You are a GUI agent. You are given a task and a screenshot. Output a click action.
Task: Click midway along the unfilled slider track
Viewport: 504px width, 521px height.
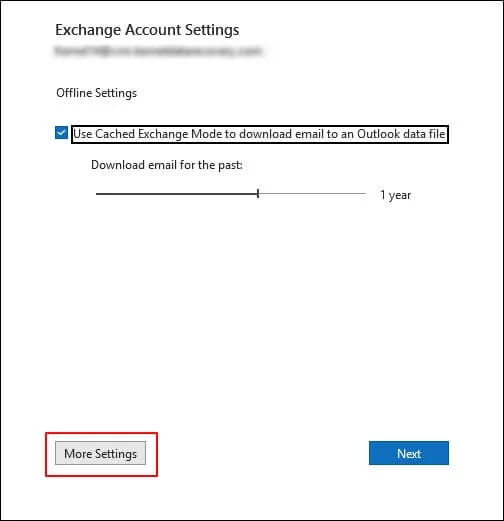click(x=313, y=193)
